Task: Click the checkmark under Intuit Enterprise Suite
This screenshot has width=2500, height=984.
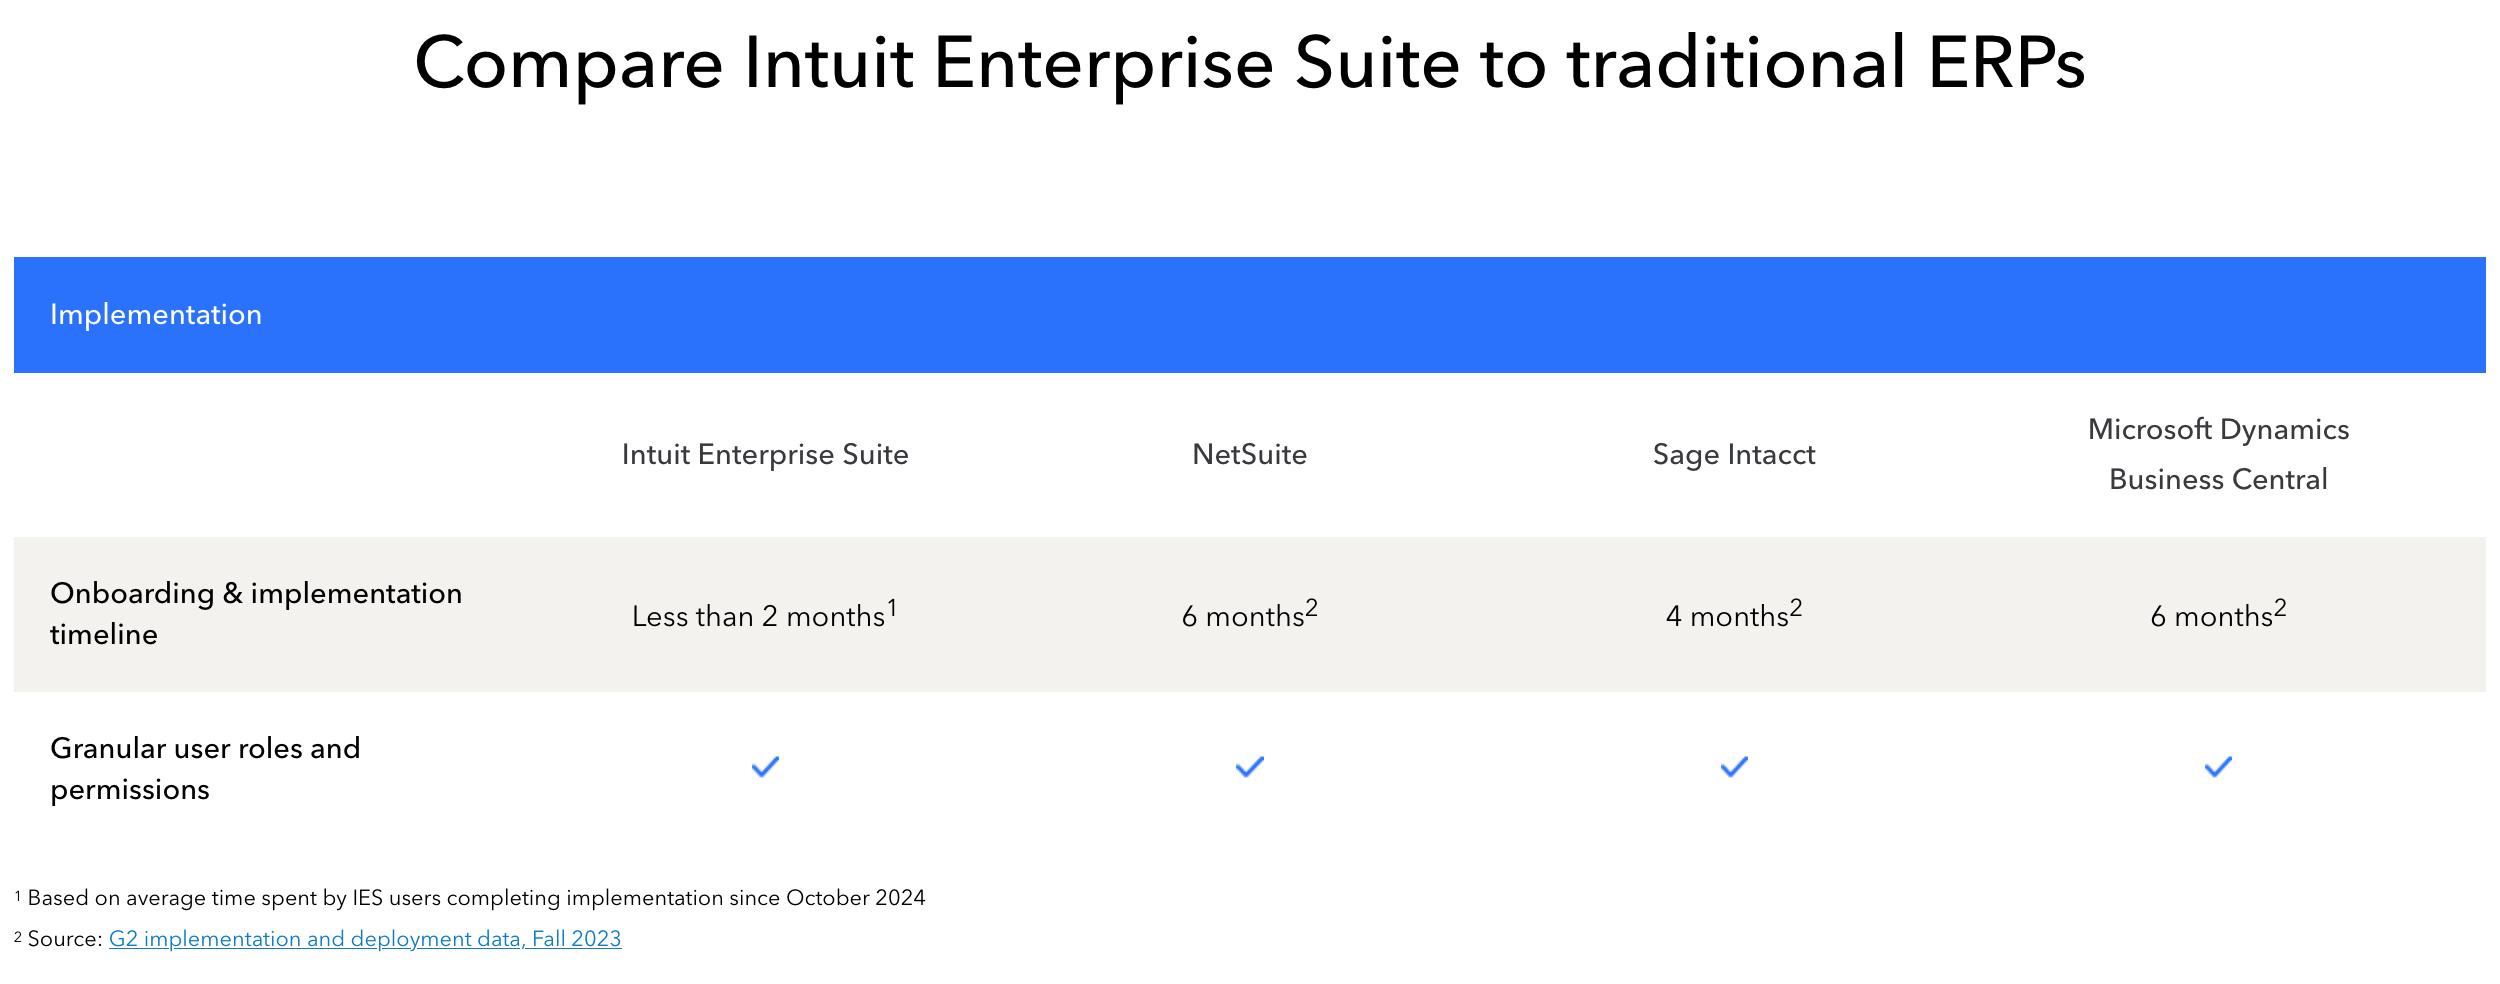Action: (x=765, y=767)
